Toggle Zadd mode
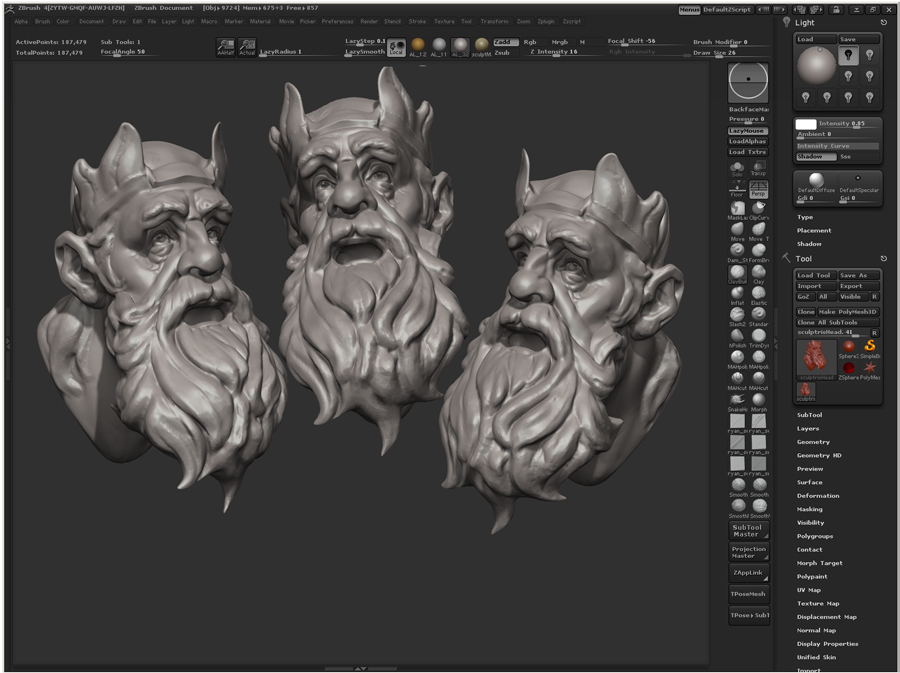This screenshot has width=900, height=673. [x=506, y=42]
